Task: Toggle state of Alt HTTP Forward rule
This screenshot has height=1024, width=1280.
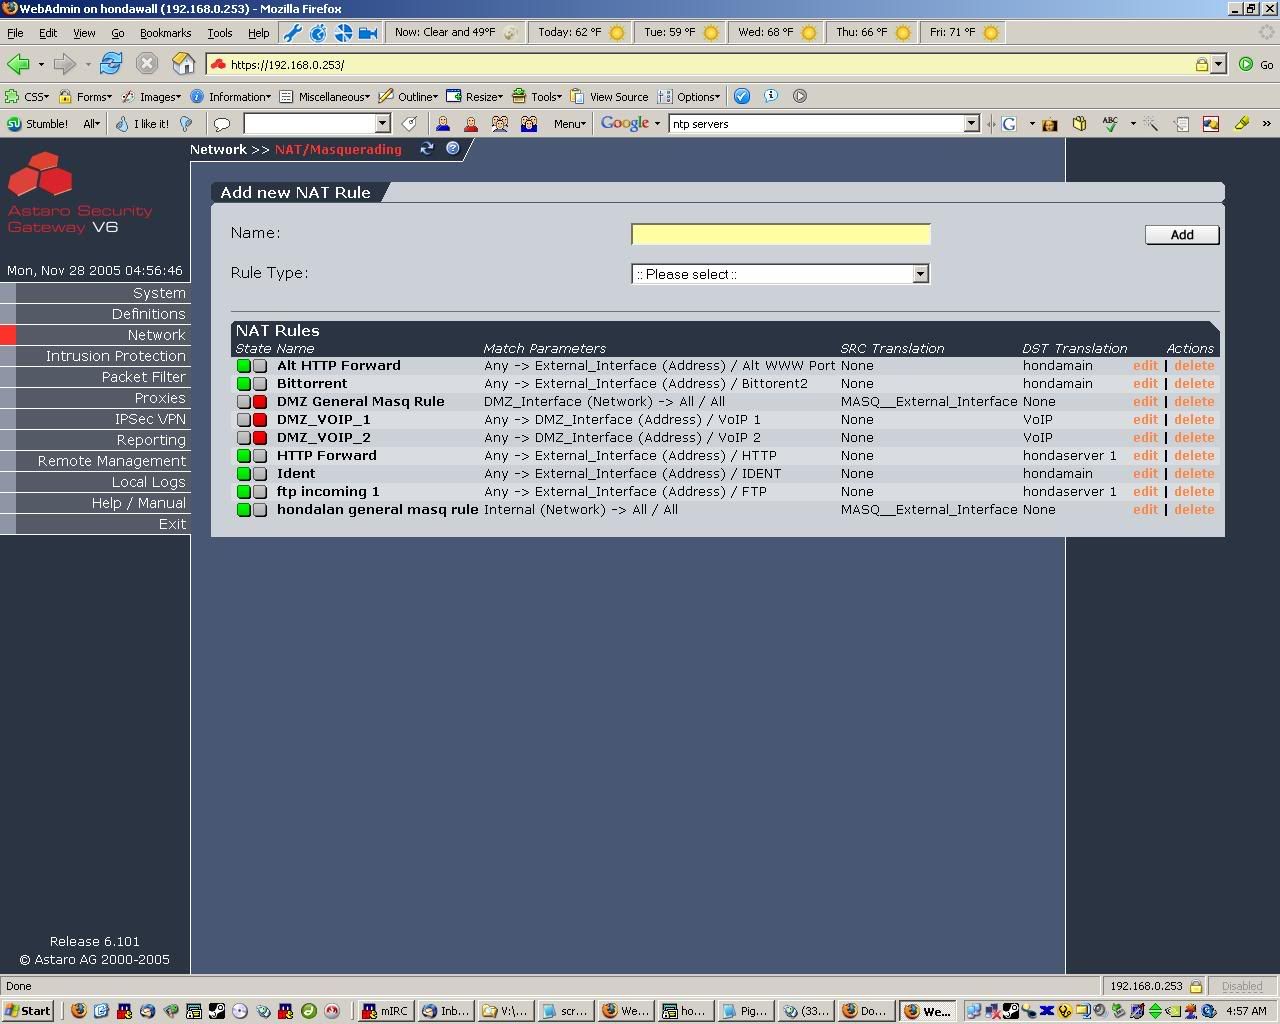Action: 244,366
